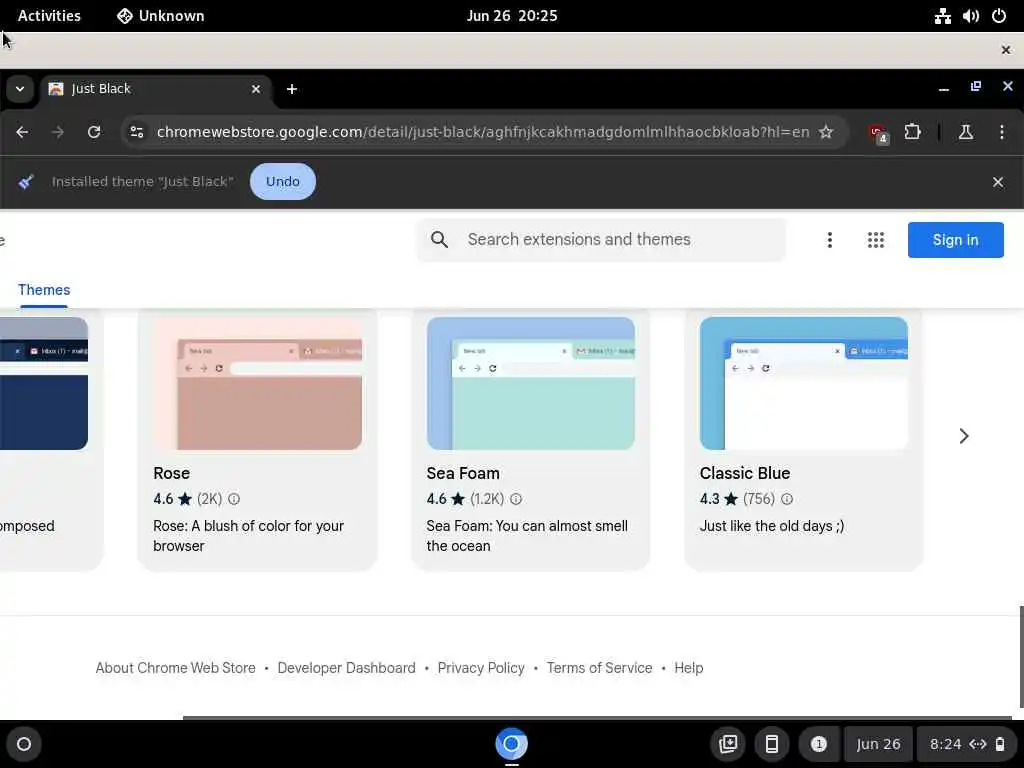Advance carousel with the next arrow
Screen dimensions: 1024x768
964,436
